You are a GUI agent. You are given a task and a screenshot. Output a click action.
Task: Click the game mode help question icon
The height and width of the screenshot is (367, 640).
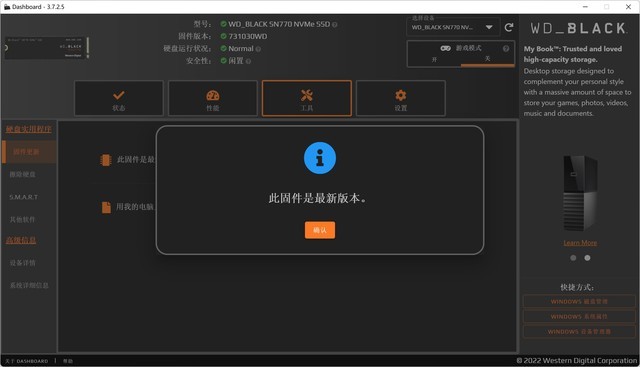coord(506,48)
